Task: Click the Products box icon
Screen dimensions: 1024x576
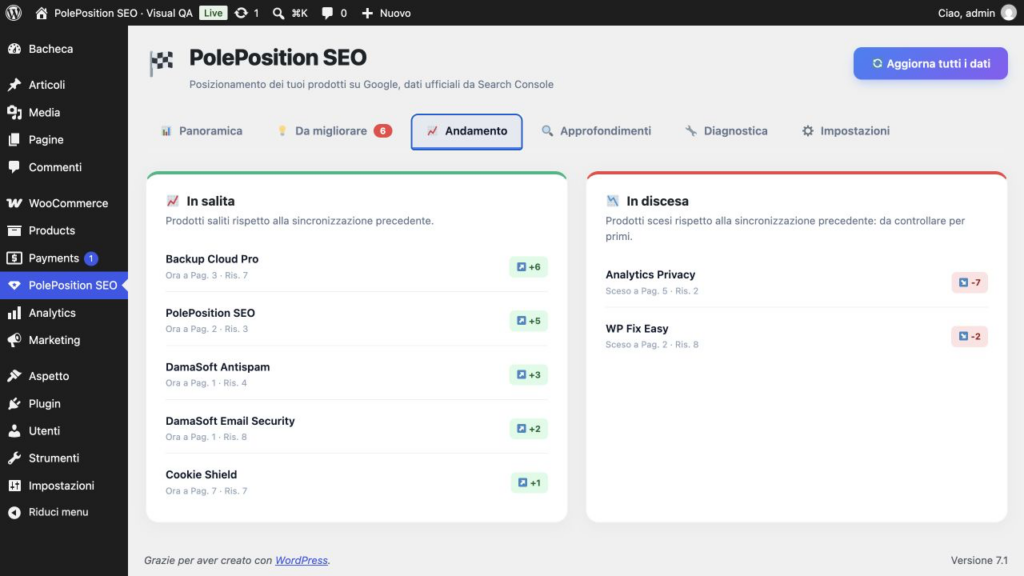Action: (x=14, y=231)
